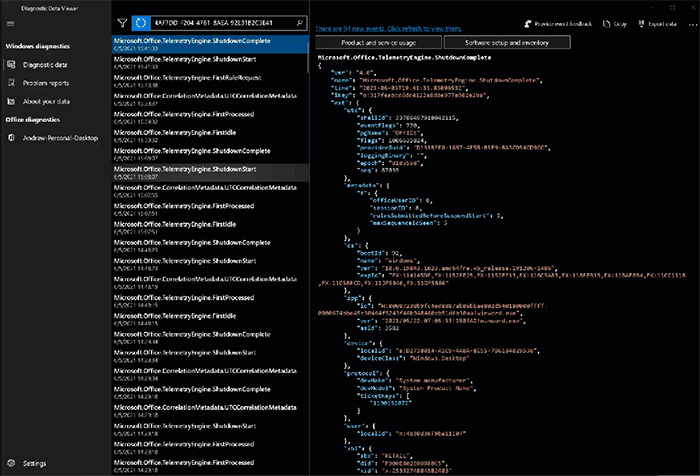This screenshot has width=700, height=476.
Task: Select the FirstIdle event dated 15:07
Action: tap(210, 227)
